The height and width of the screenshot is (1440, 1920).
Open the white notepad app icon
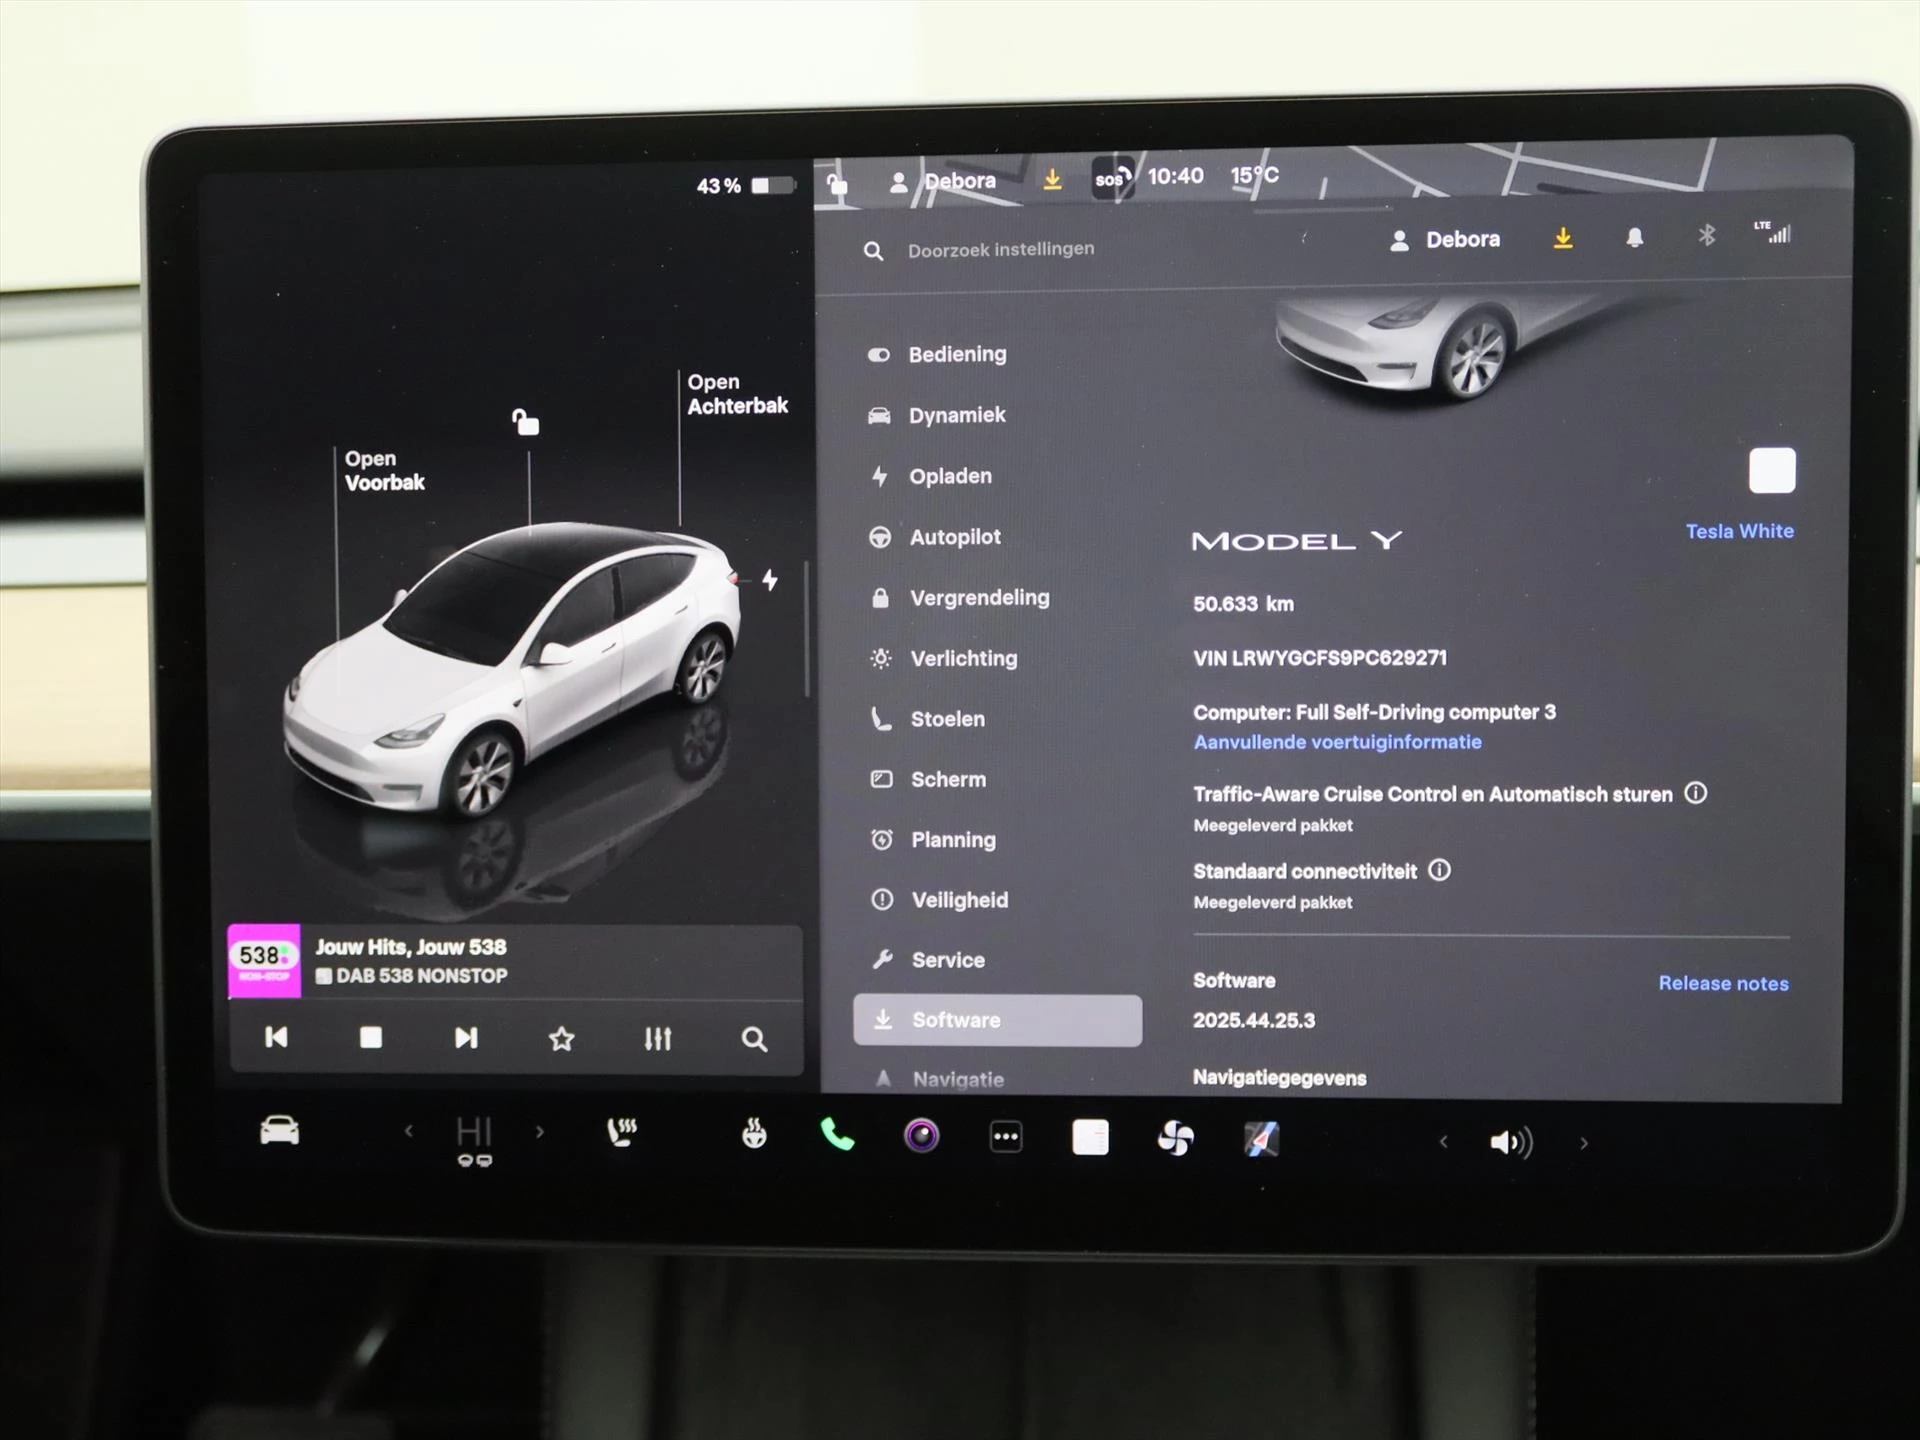1090,1137
